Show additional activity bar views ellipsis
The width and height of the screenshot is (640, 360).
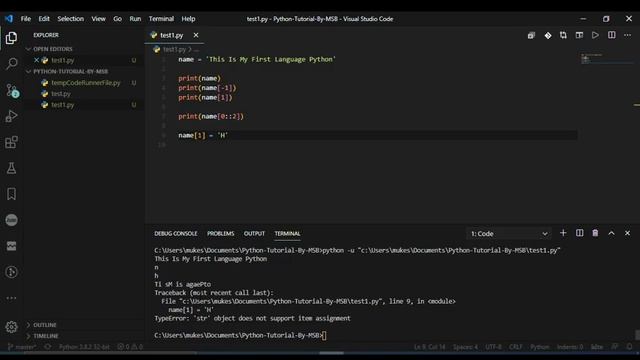coord(11,298)
